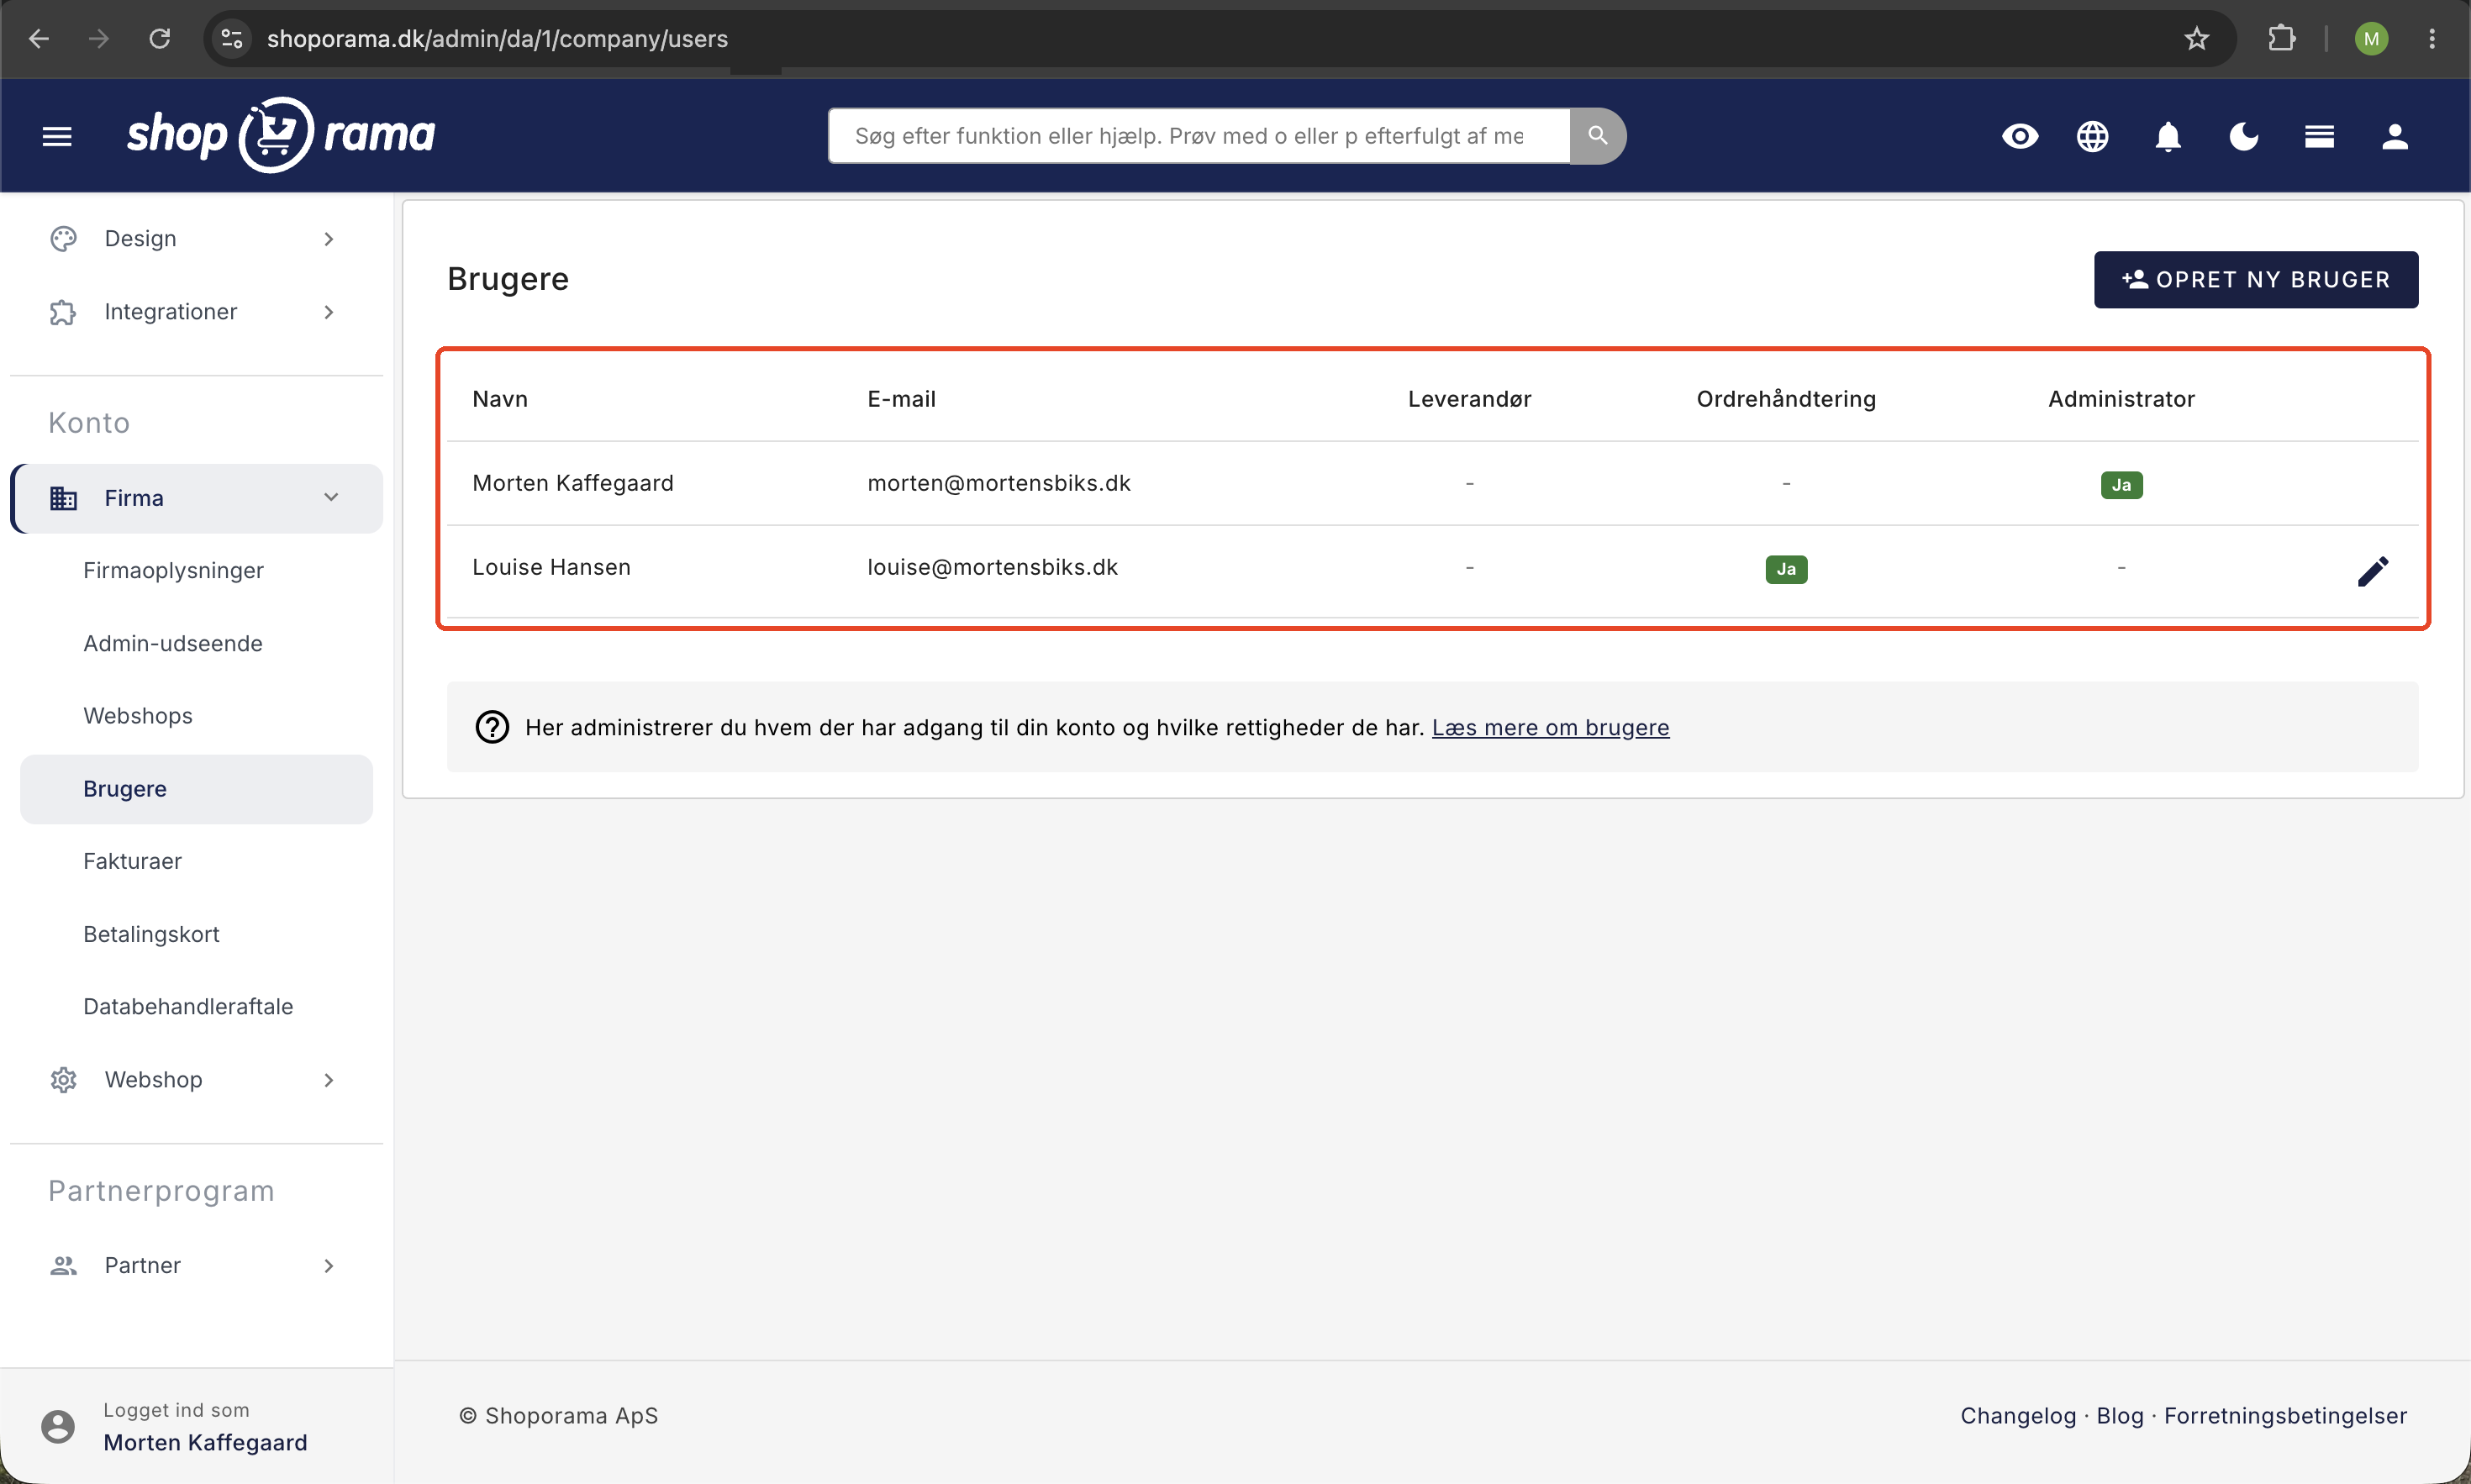
Task: Click the Leverandør column header
Action: click(x=1469, y=399)
